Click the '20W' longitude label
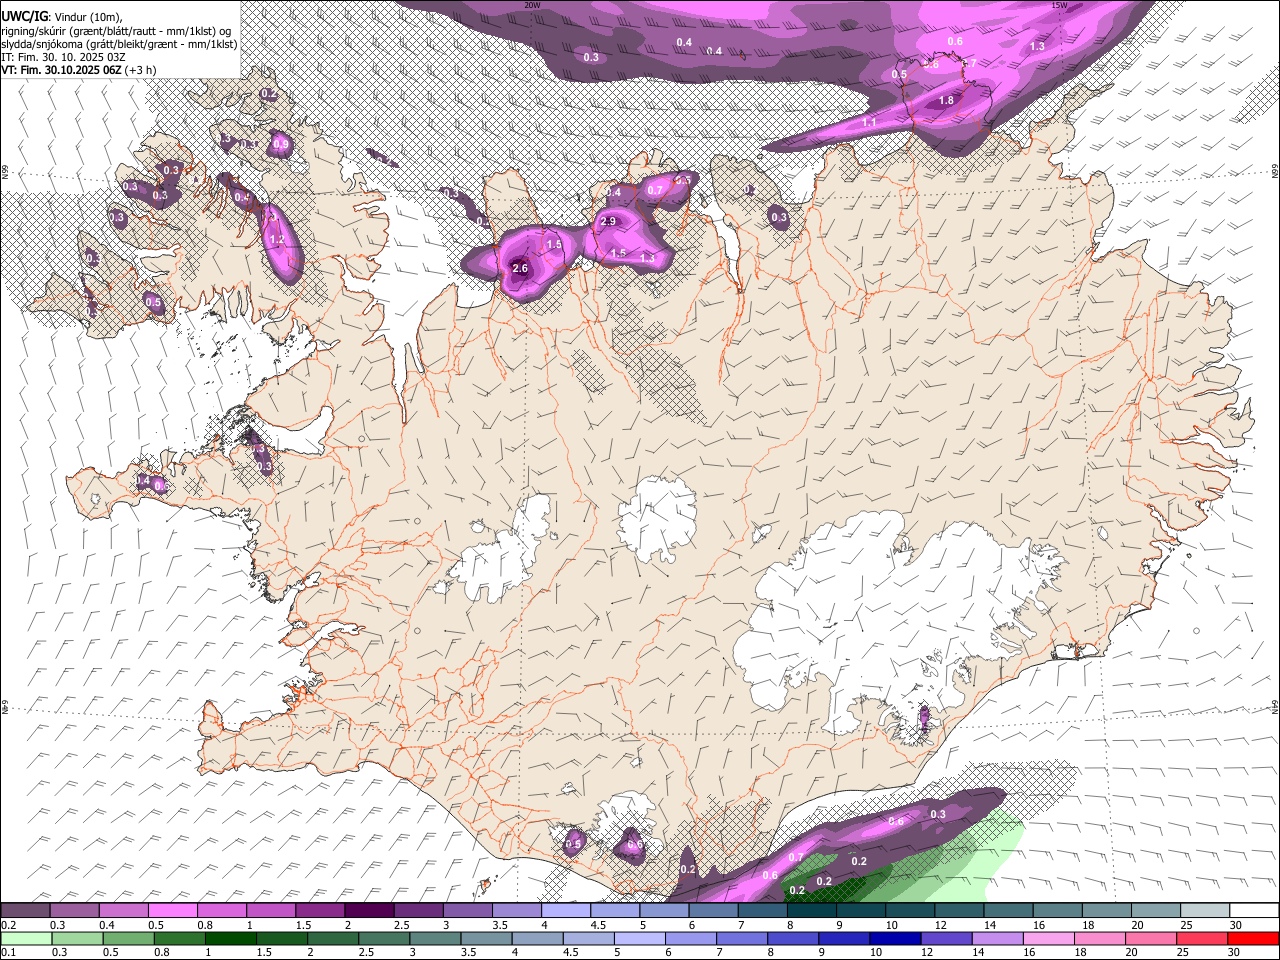 (532, 5)
